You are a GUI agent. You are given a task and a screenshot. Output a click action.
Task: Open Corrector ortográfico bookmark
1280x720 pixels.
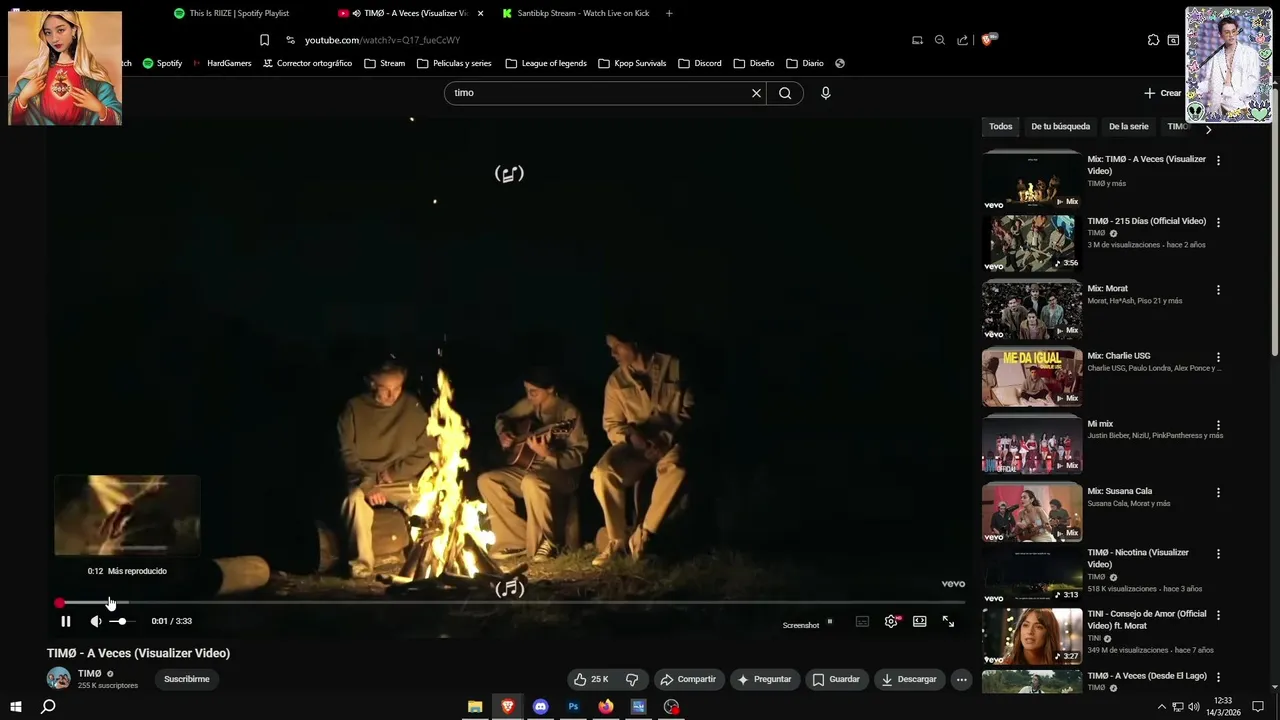(307, 63)
